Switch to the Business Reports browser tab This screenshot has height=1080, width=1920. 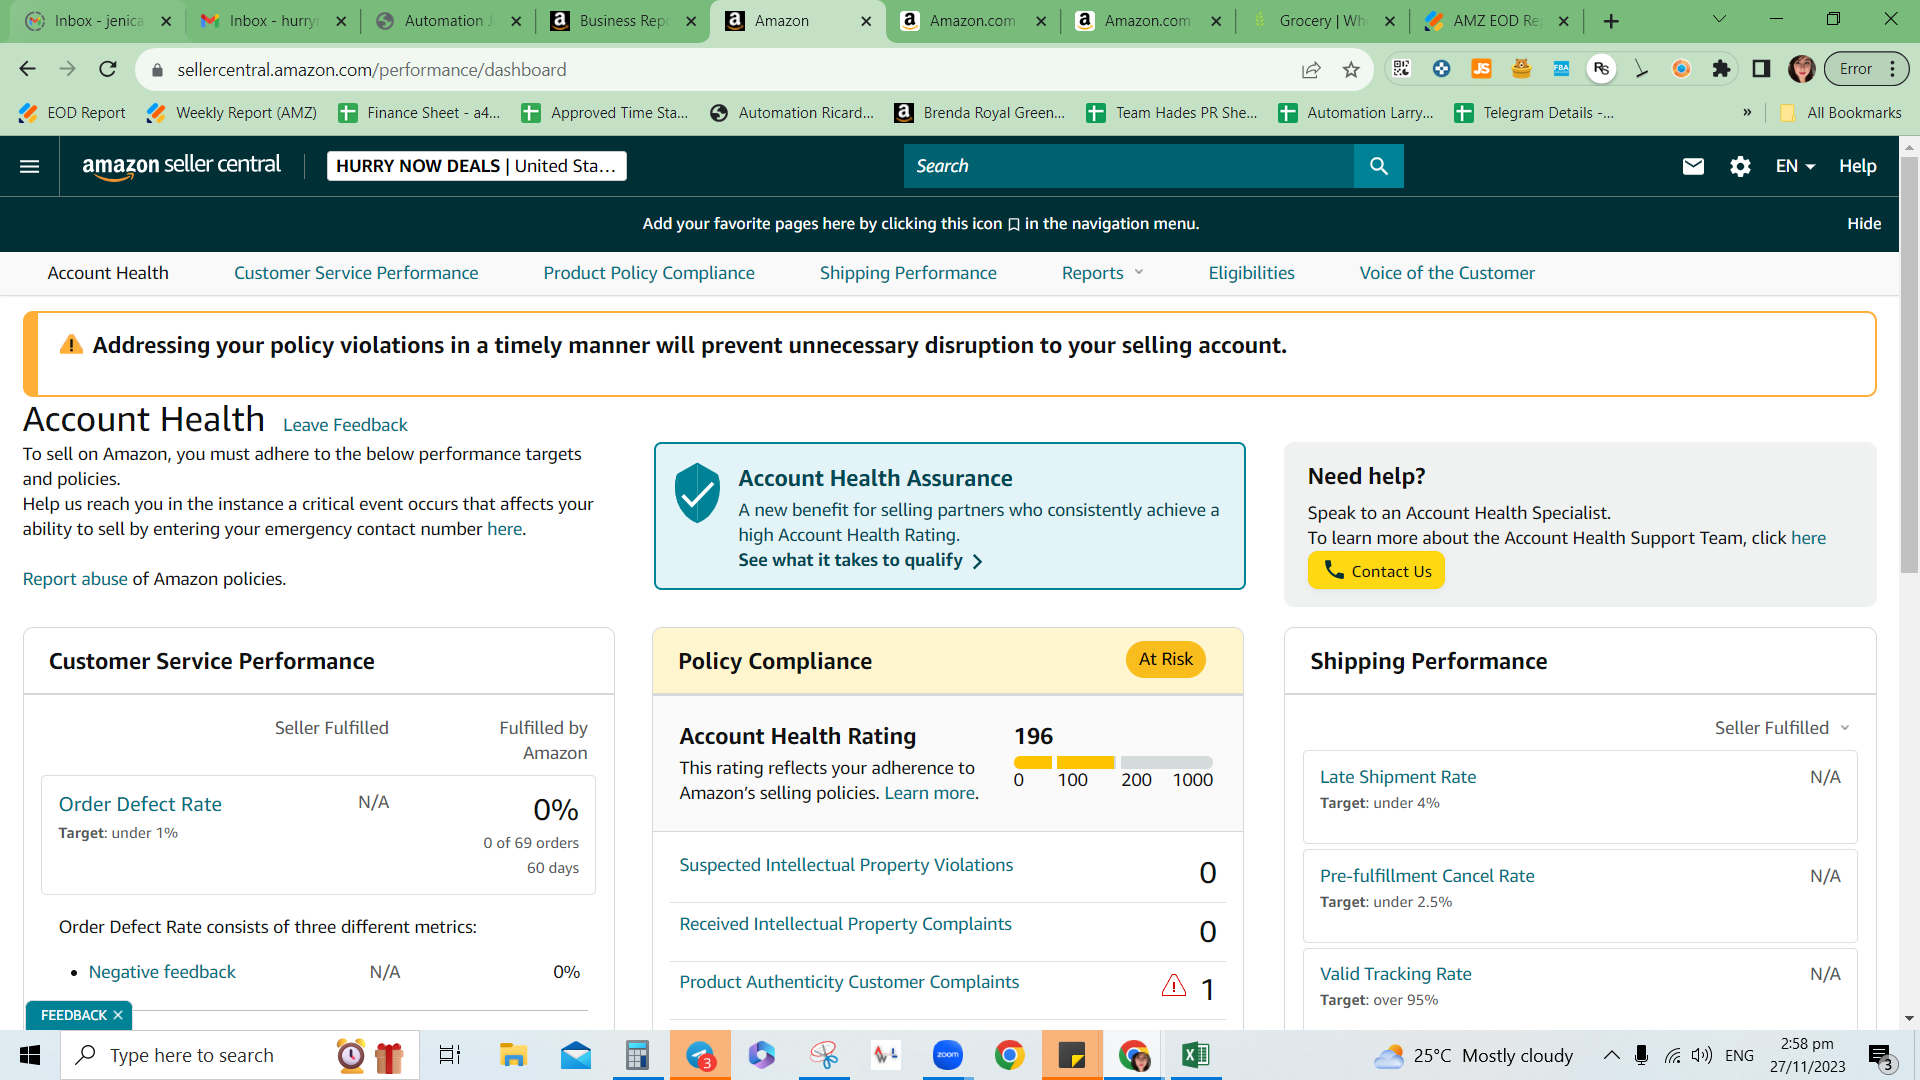click(622, 21)
